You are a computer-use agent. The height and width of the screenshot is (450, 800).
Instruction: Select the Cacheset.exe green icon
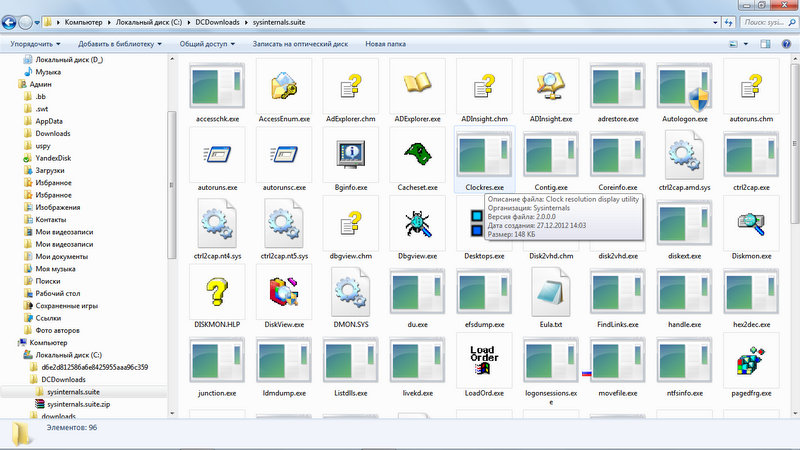417,154
